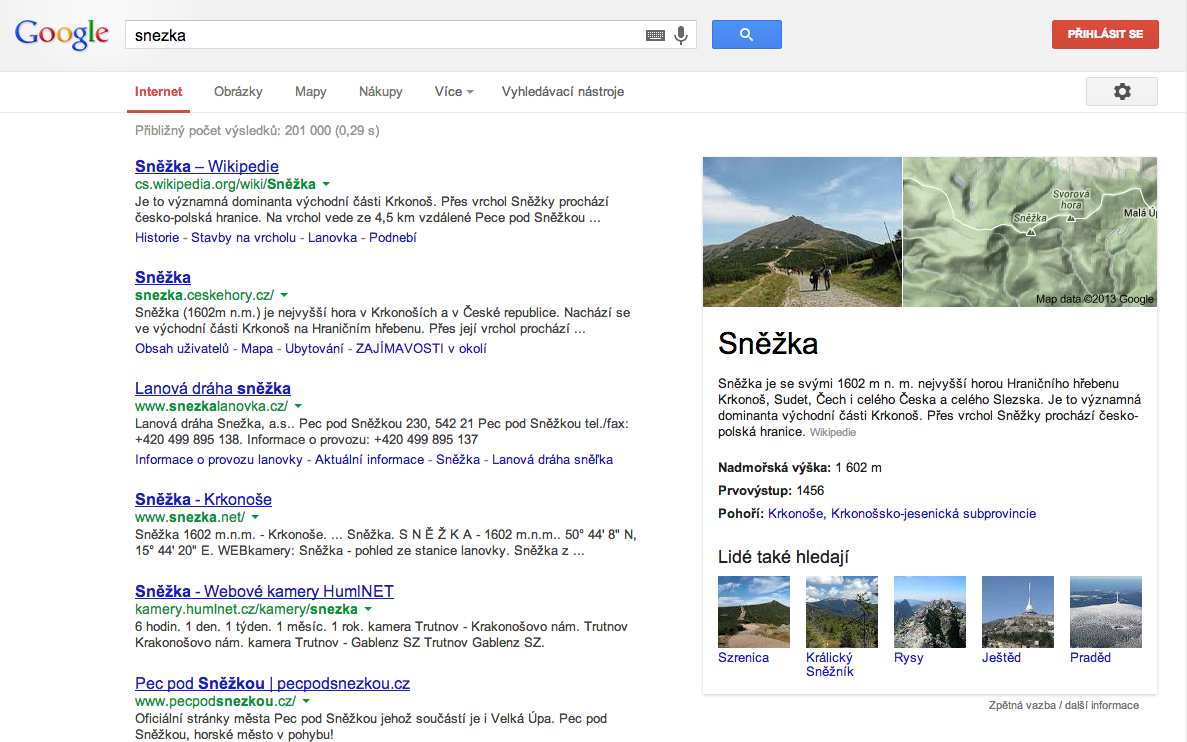Open settings gear menu

coord(1122,92)
